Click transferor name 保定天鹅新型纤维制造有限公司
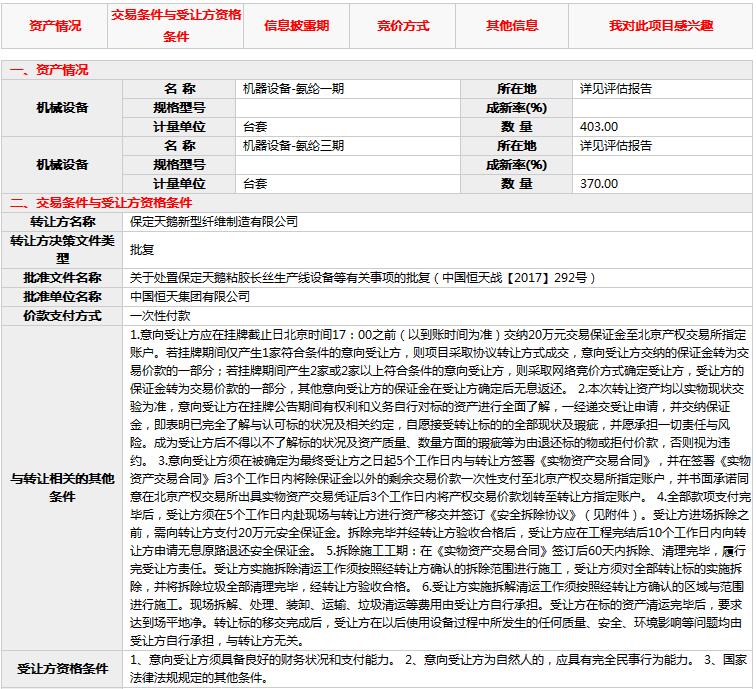Image resolution: width=756 pixels, height=689 pixels. (x=214, y=221)
